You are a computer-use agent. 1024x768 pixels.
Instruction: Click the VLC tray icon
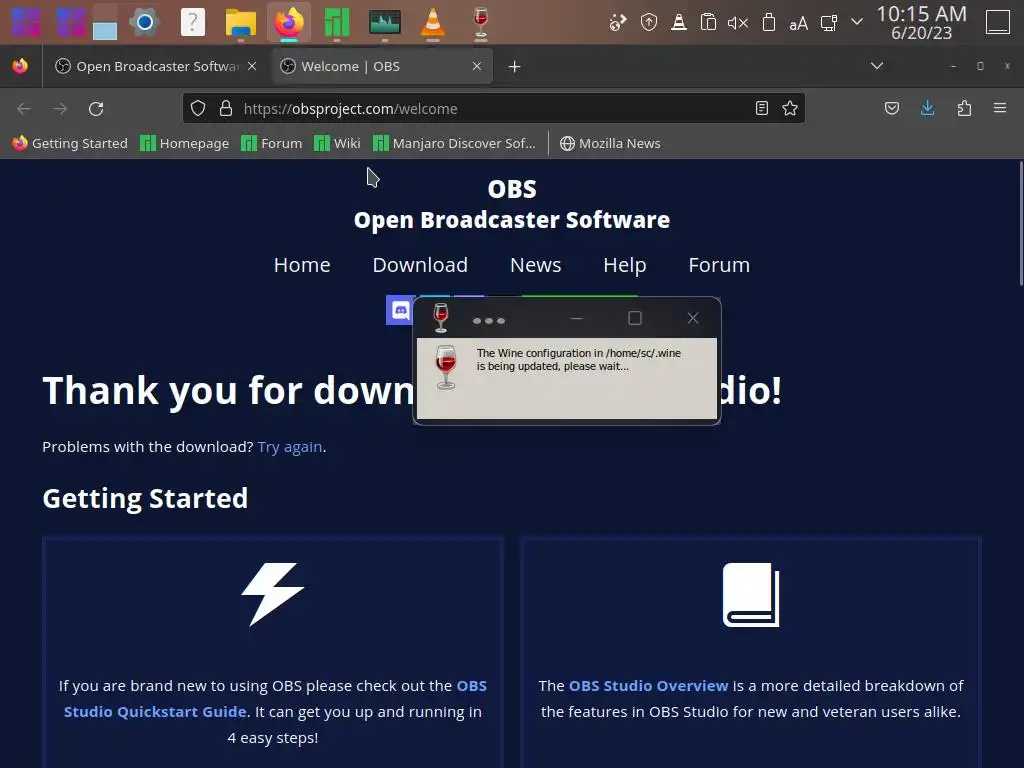point(679,23)
